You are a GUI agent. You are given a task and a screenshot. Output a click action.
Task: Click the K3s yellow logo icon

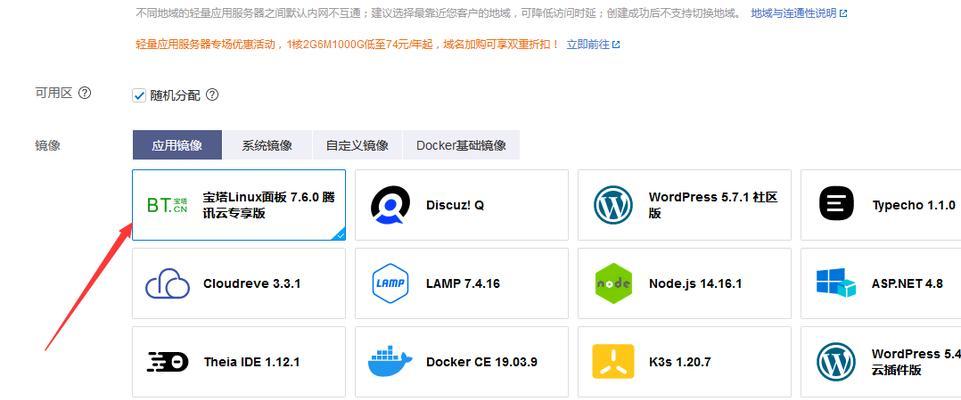pyautogui.click(x=613, y=361)
